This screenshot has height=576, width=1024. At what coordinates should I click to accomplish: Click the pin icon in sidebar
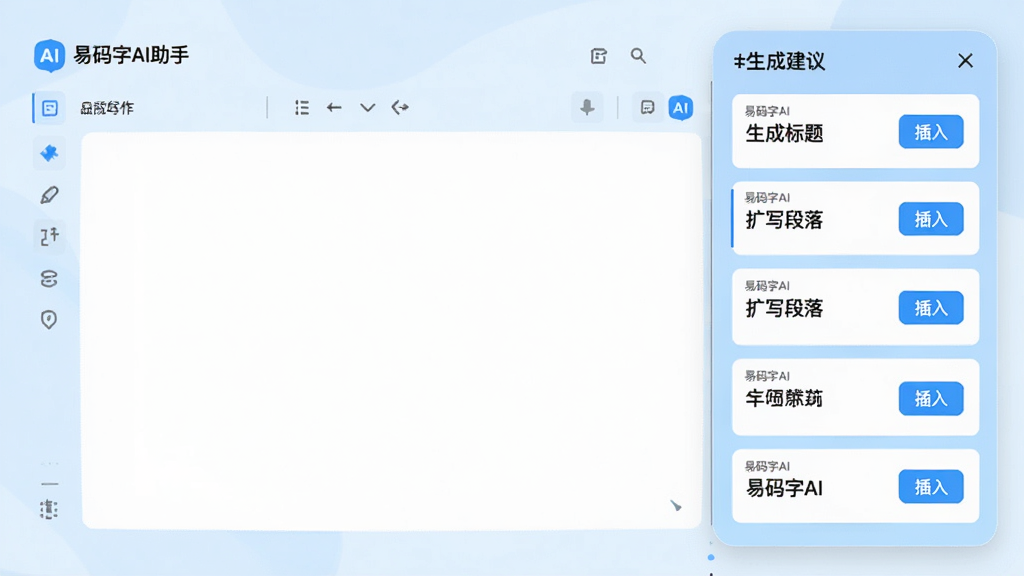[x=49, y=153]
